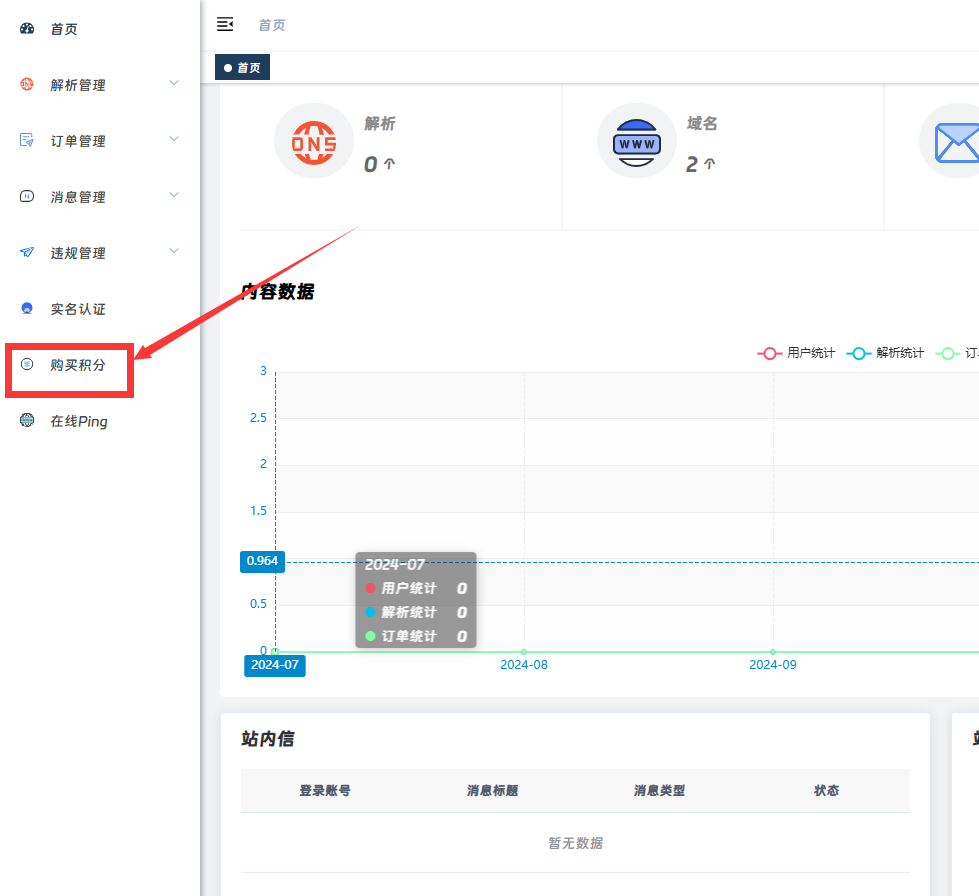Expand the 订单管理 submenu chevron
Screen dimensions: 979x896
(174, 139)
